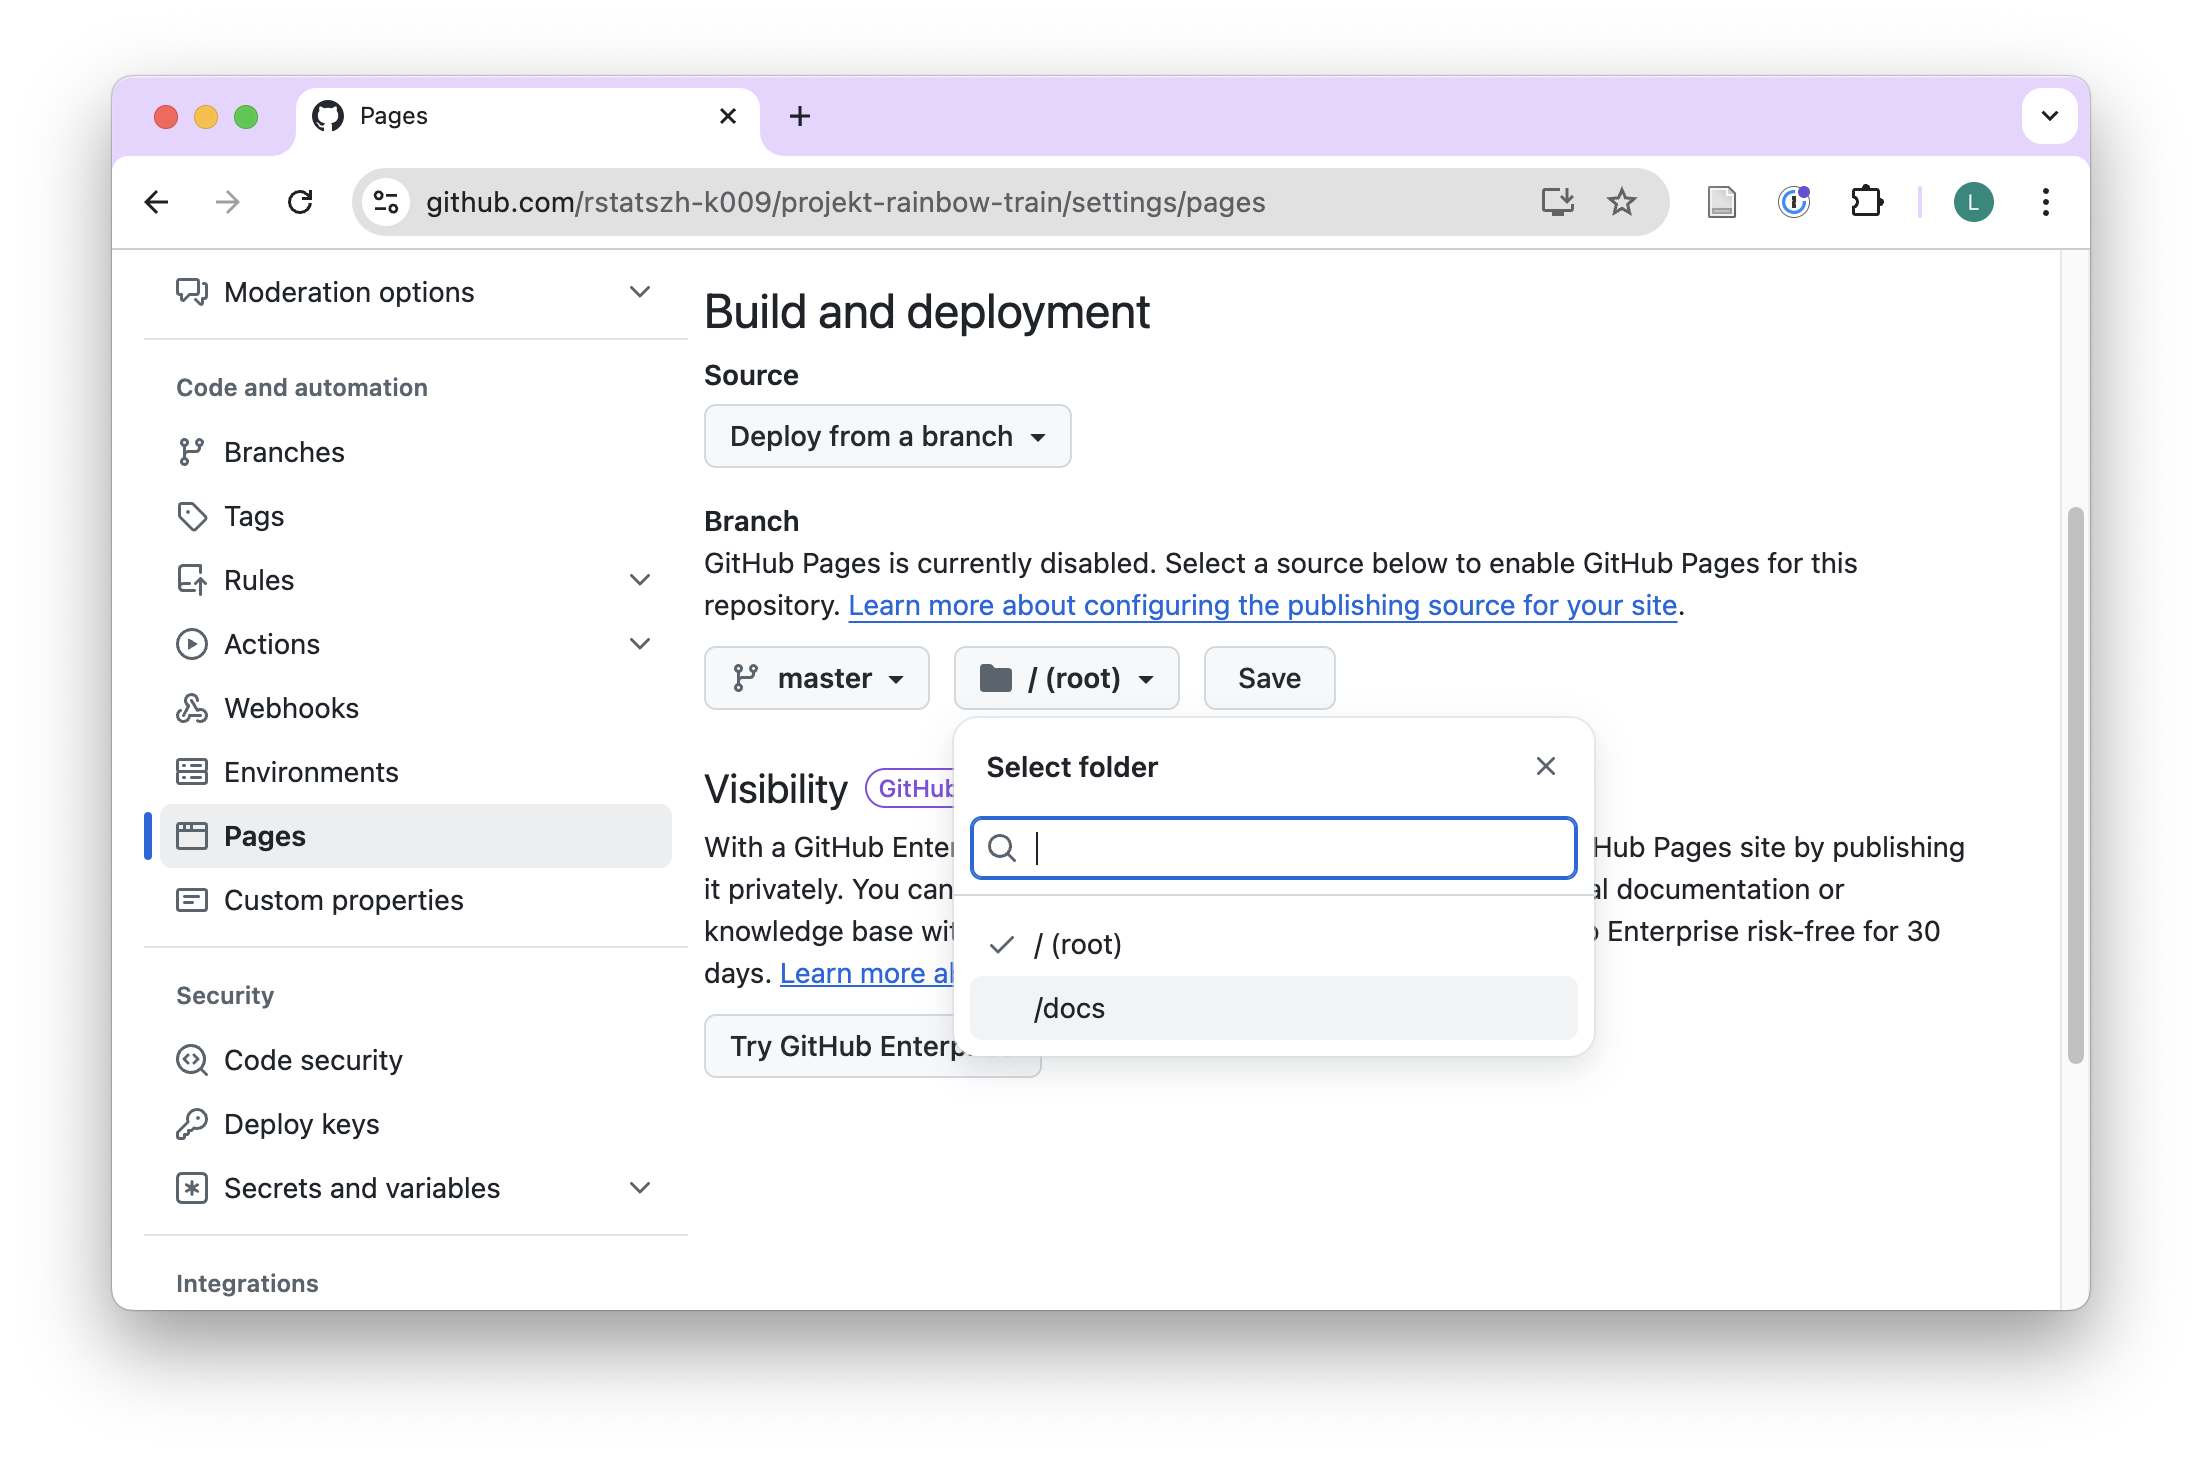The width and height of the screenshot is (2202, 1458).
Task: Click the Tags tag icon
Action: point(192,516)
